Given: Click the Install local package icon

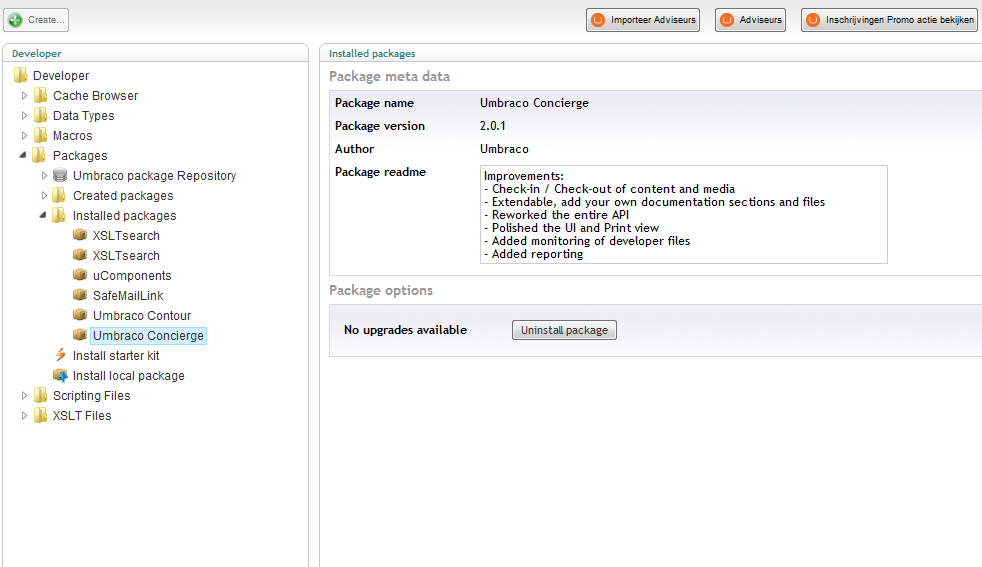Looking at the screenshot, I should (x=60, y=375).
